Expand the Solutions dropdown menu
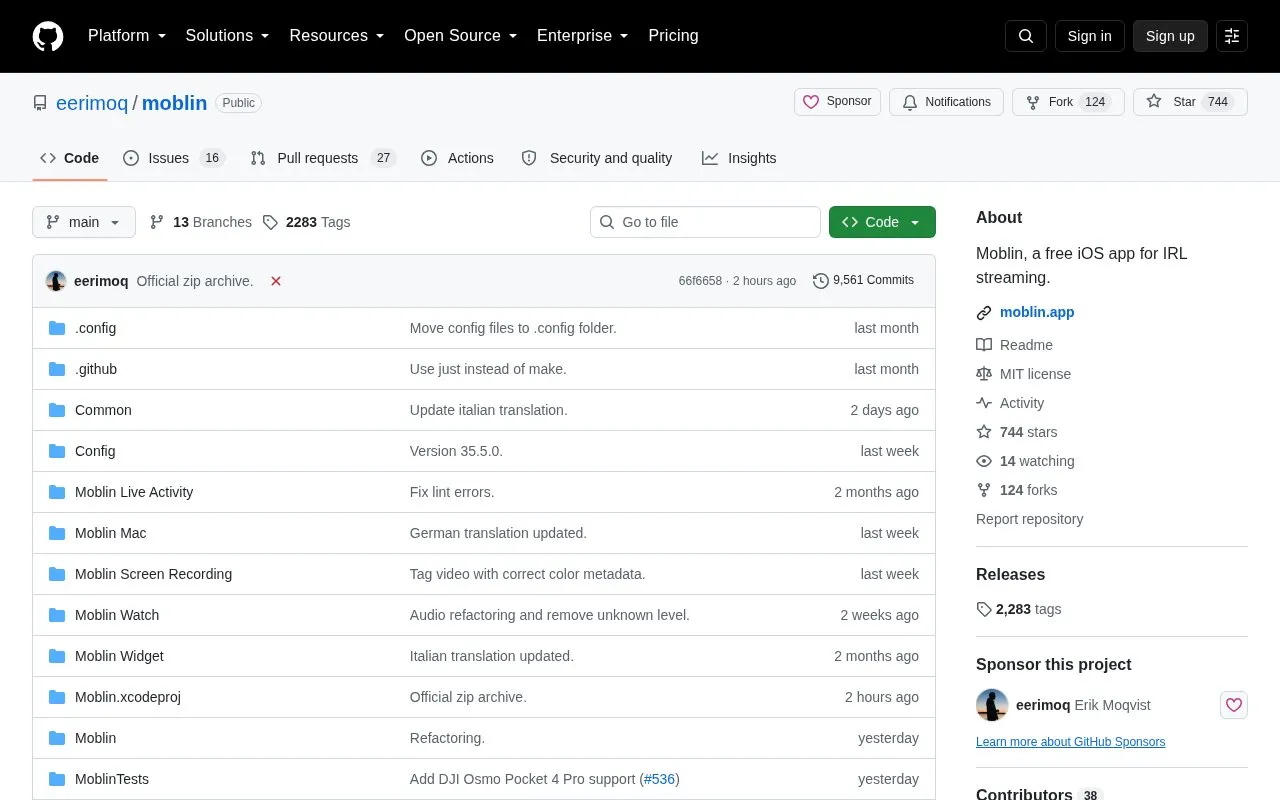Viewport: 1280px width, 800px height. tap(228, 36)
